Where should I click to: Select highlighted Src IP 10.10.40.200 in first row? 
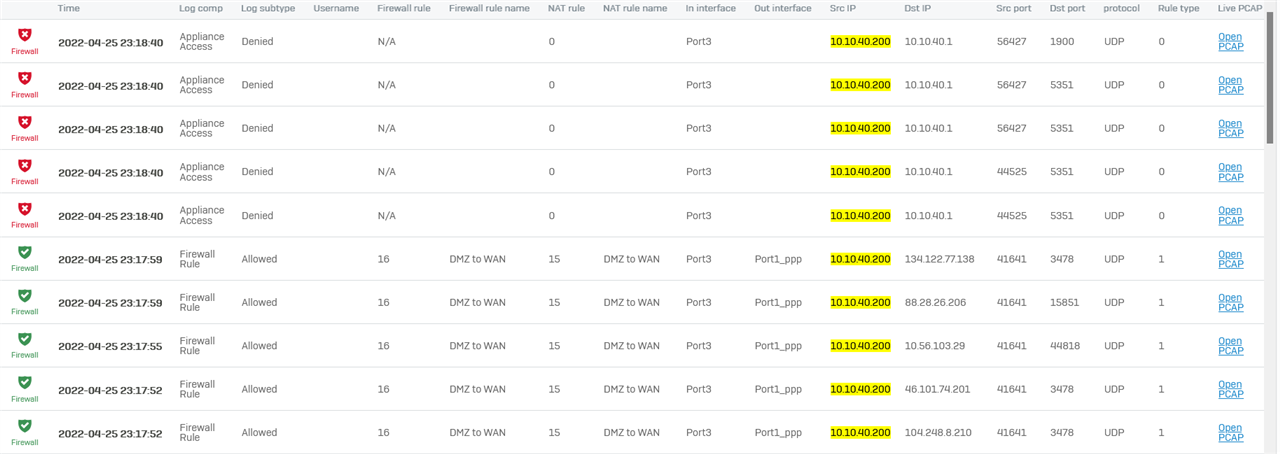(860, 42)
